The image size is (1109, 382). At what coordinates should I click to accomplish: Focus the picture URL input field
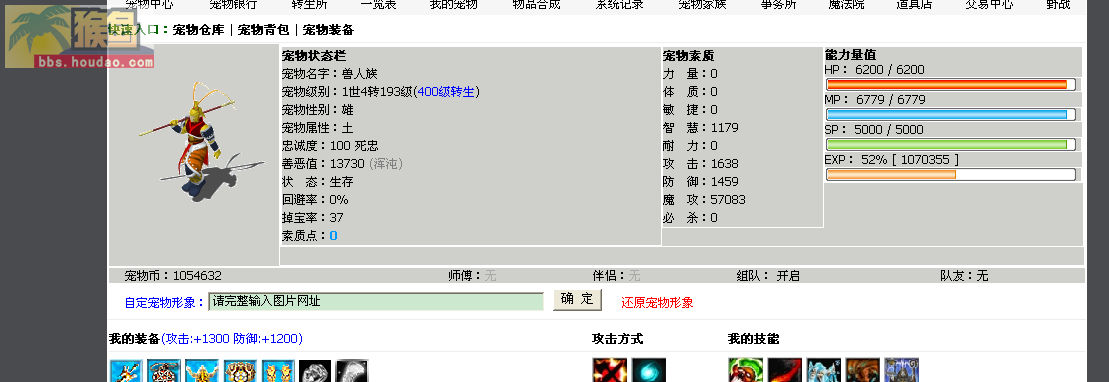pyautogui.click(x=376, y=301)
